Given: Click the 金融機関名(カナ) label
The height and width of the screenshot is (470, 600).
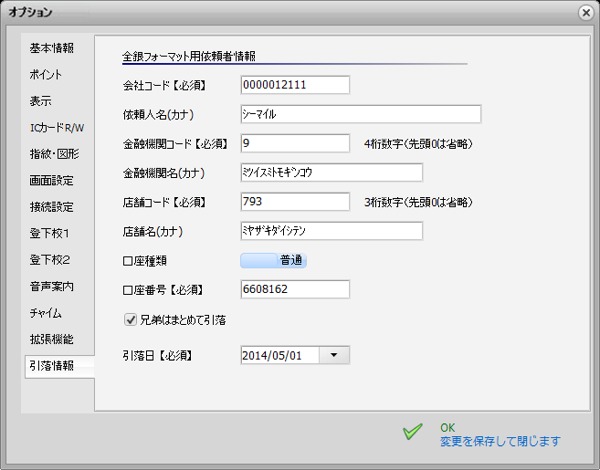Looking at the screenshot, I should tap(164, 173).
